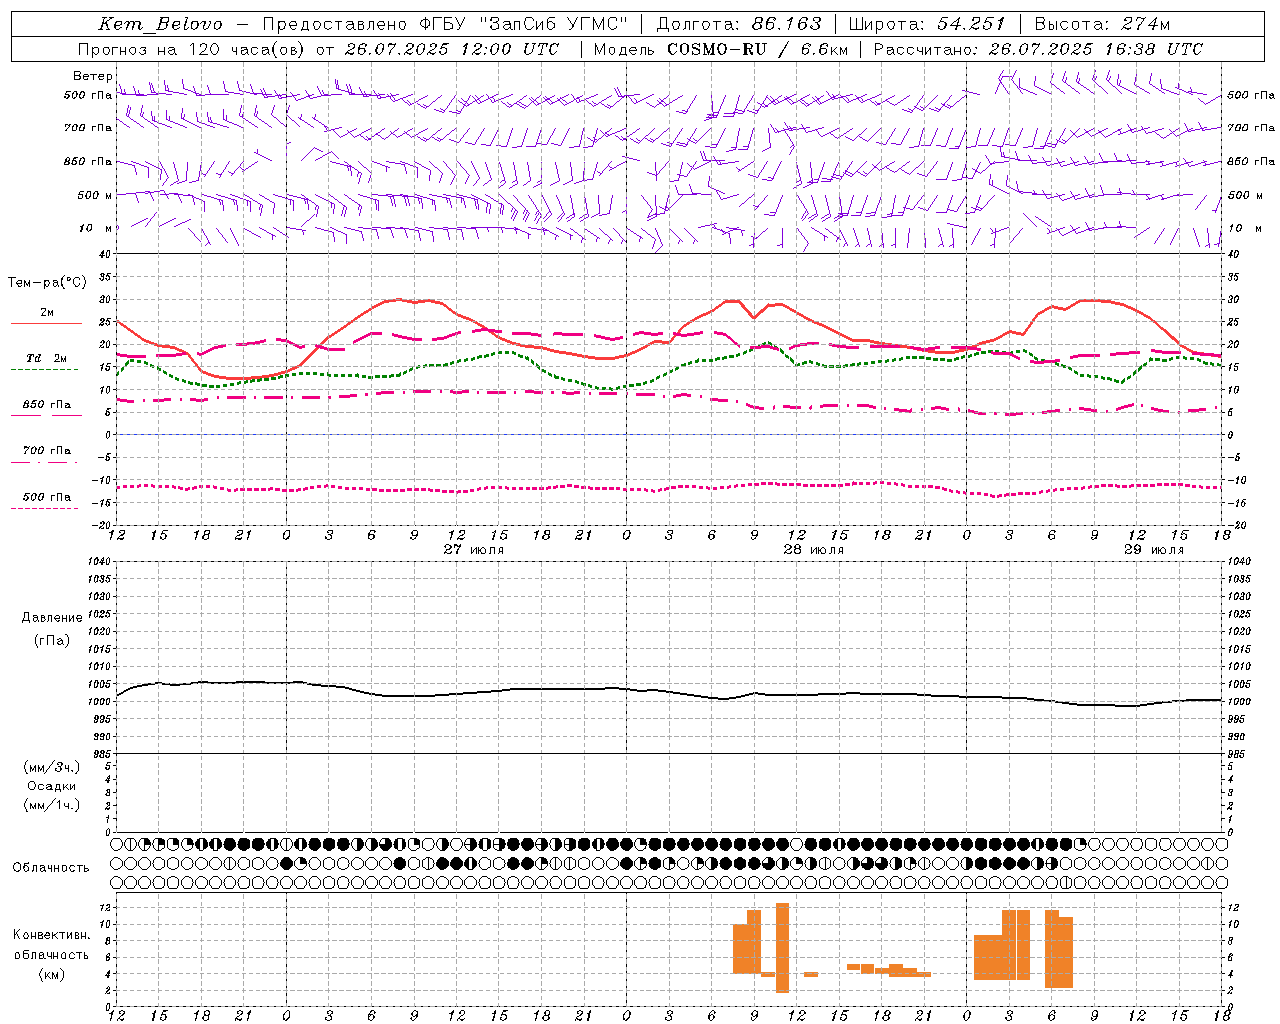Click the 28 июля date label

(814, 550)
